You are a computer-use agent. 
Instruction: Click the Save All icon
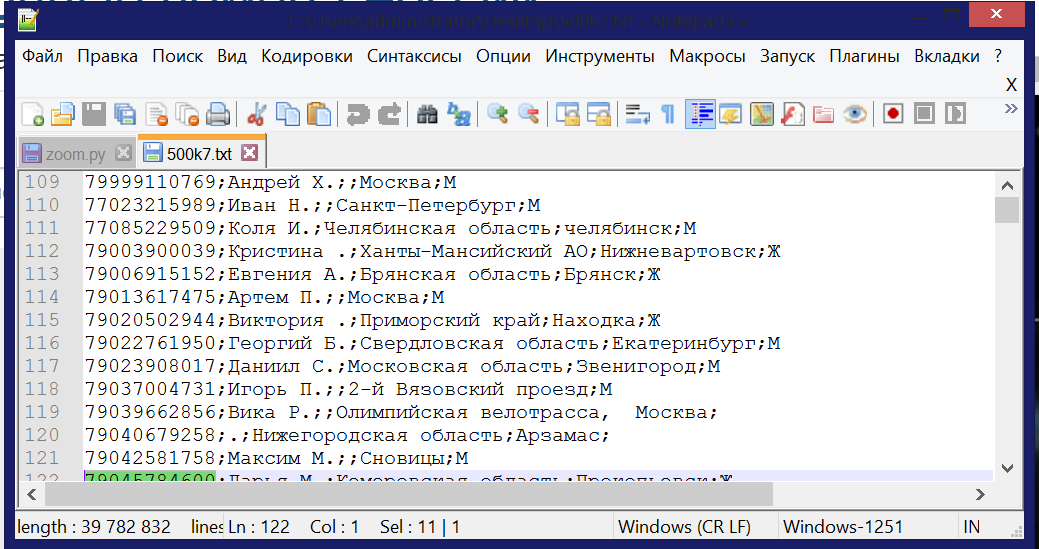click(125, 115)
